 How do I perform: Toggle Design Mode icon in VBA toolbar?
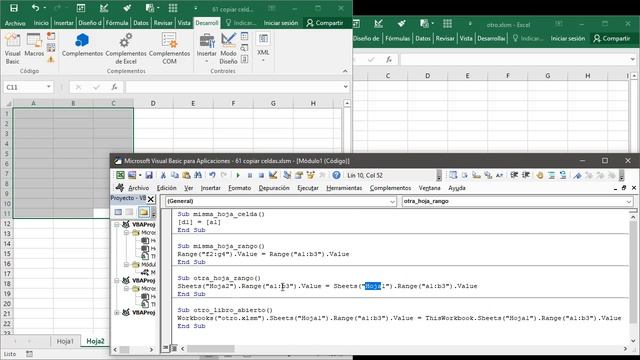point(273,175)
